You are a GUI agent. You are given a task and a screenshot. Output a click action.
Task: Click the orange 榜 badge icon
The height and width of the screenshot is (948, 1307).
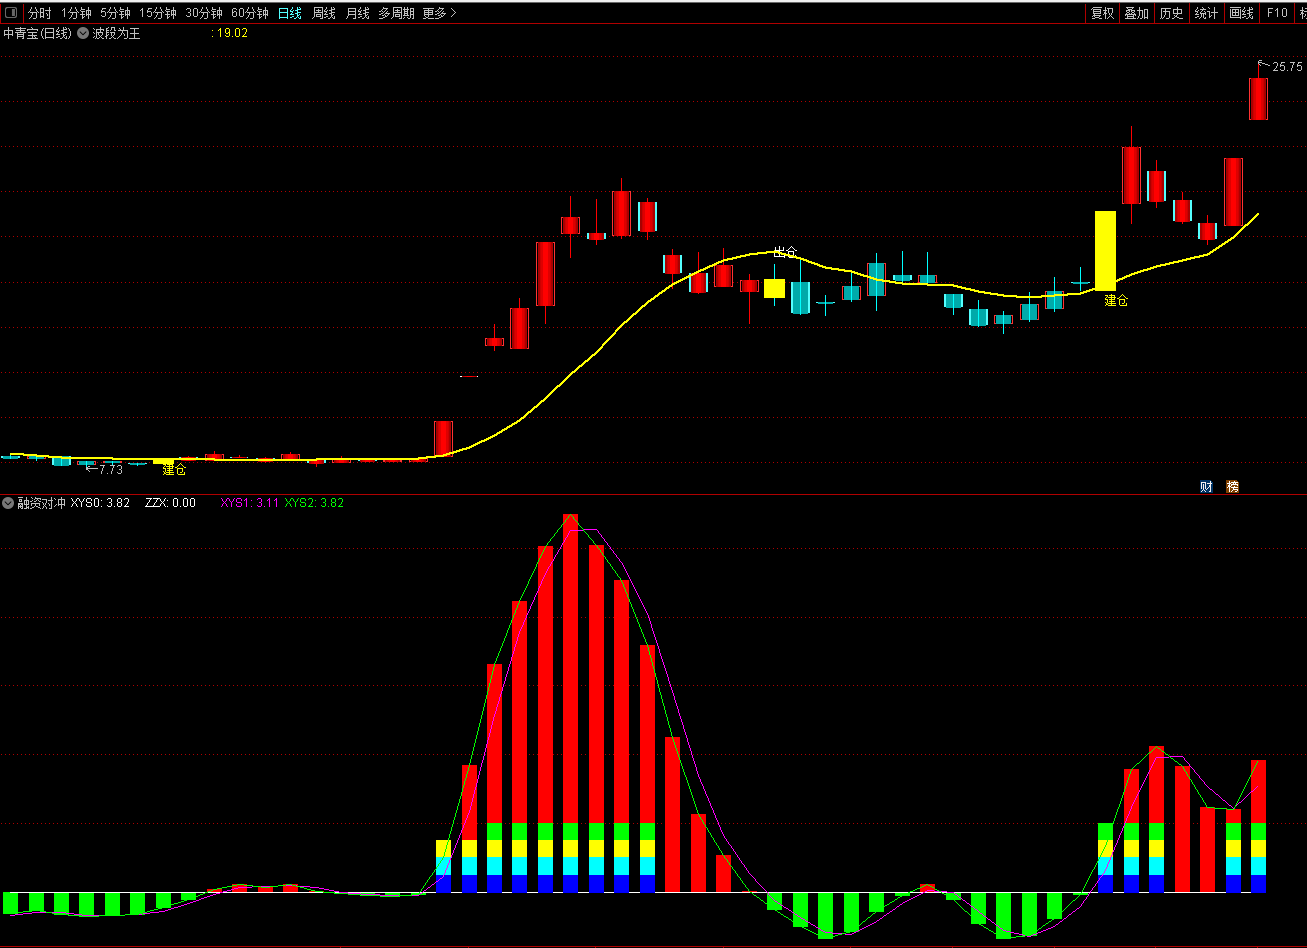pyautogui.click(x=1232, y=487)
